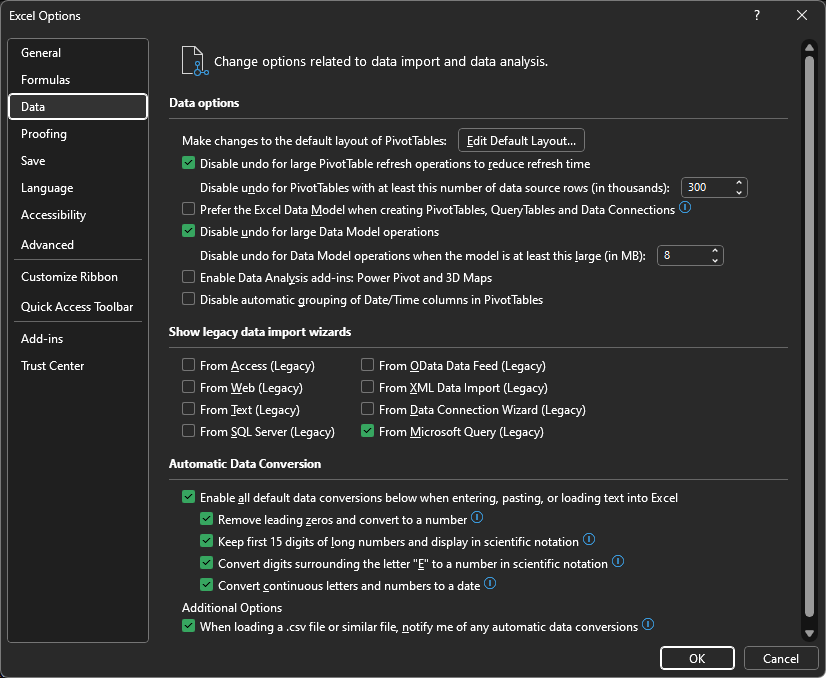Open Customize Ribbon settings
The image size is (826, 678).
78,277
